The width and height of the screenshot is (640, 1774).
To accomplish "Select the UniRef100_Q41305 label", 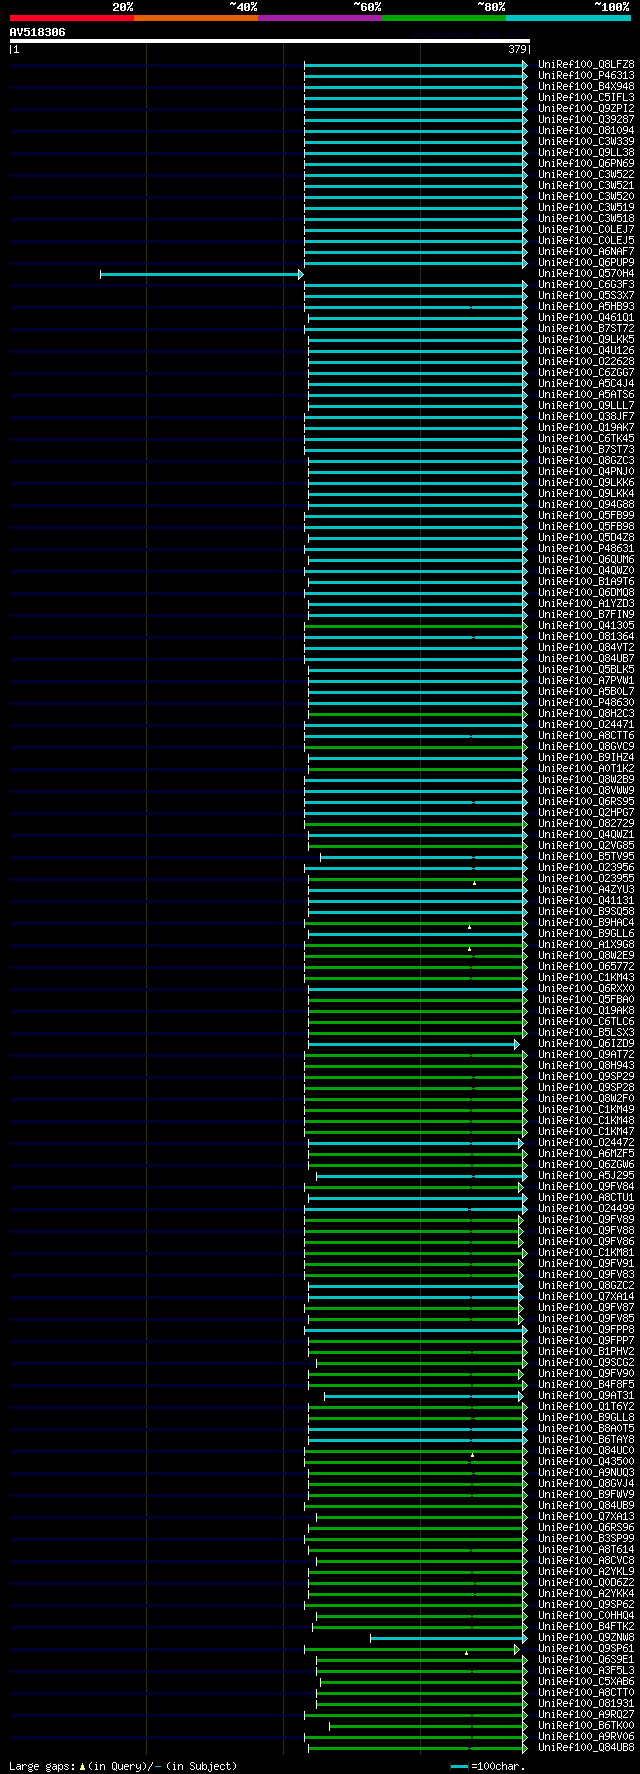I will click(x=586, y=625).
